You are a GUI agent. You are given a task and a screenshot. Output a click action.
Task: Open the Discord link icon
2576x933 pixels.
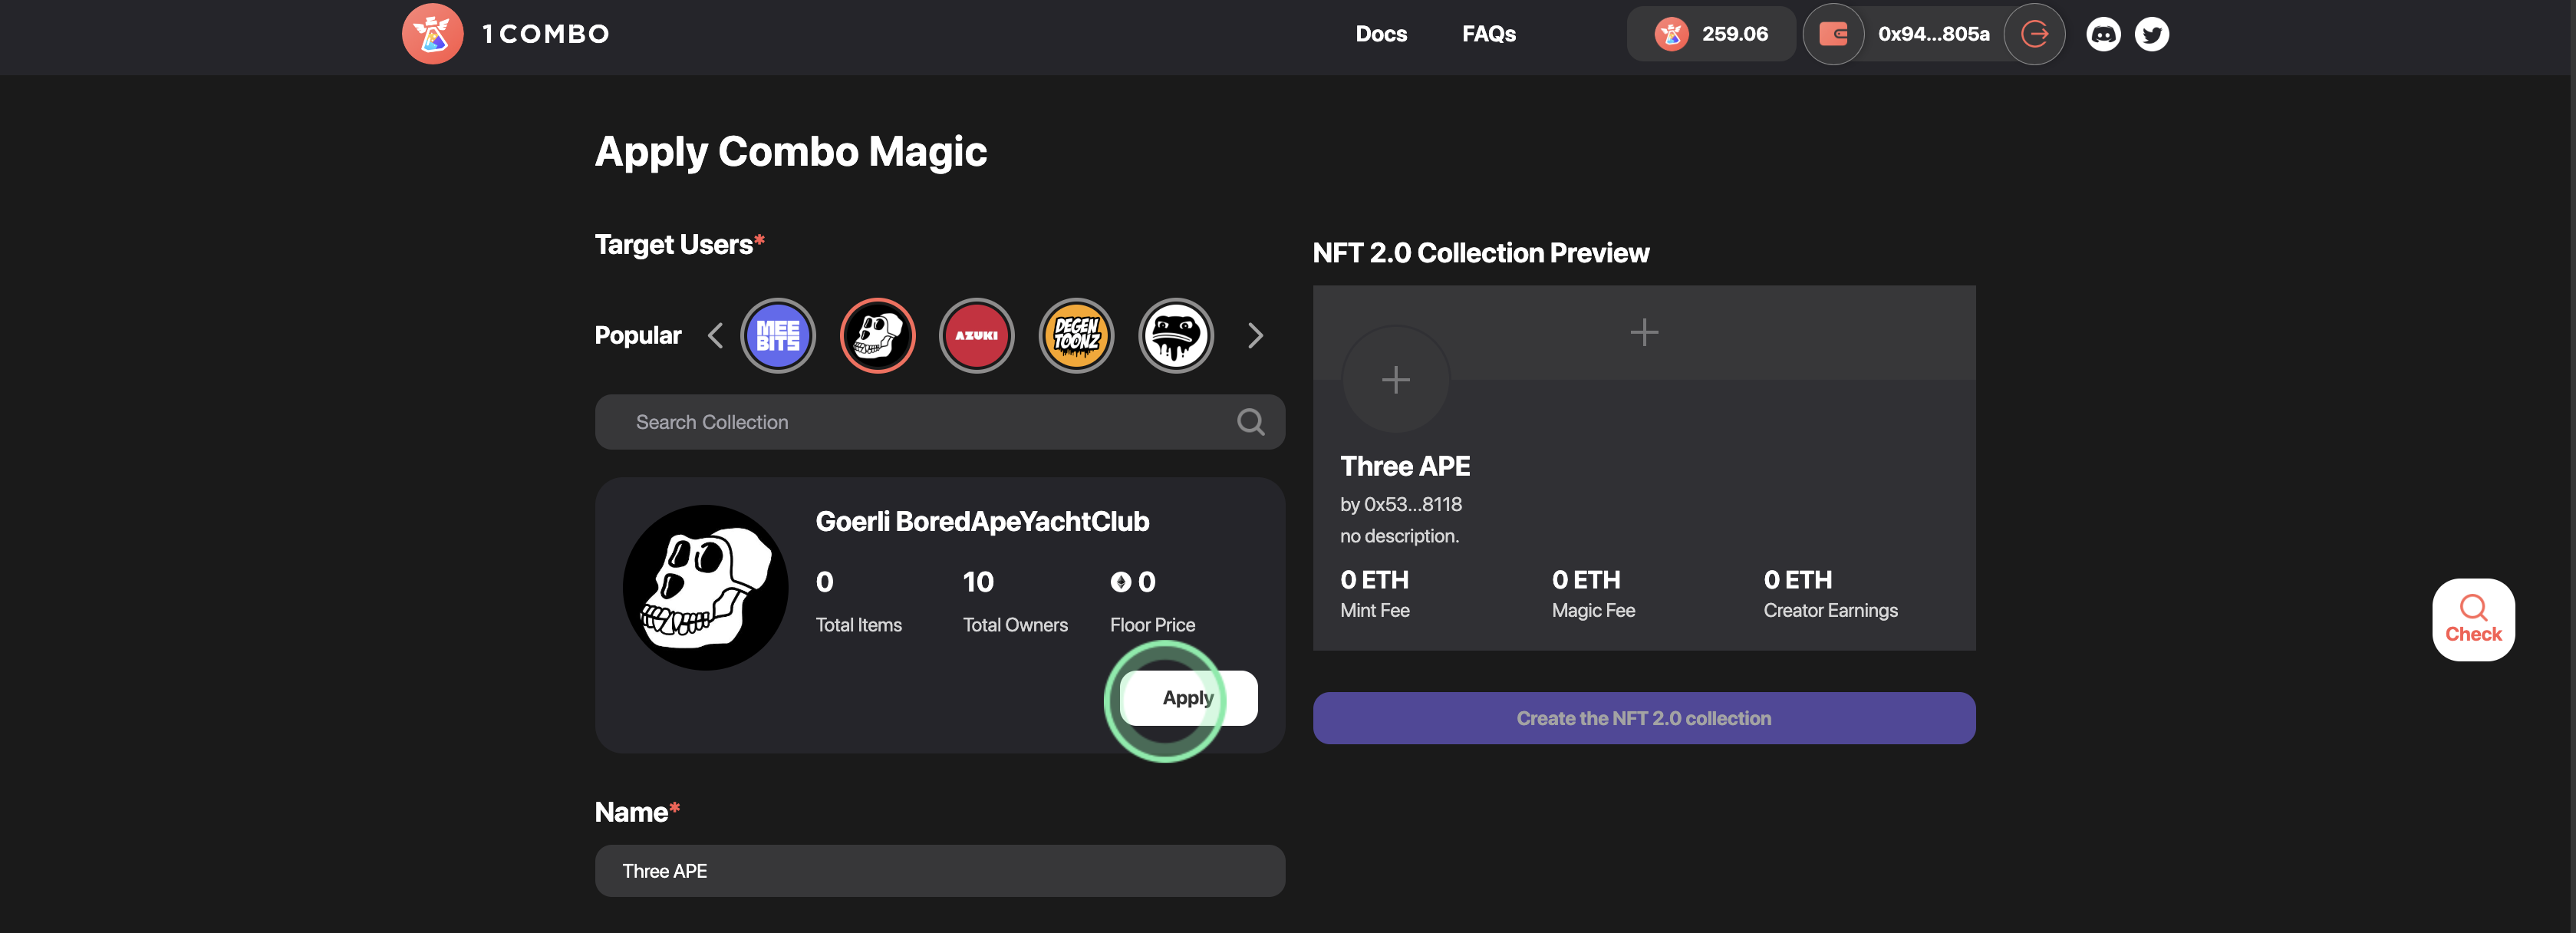pos(2103,34)
